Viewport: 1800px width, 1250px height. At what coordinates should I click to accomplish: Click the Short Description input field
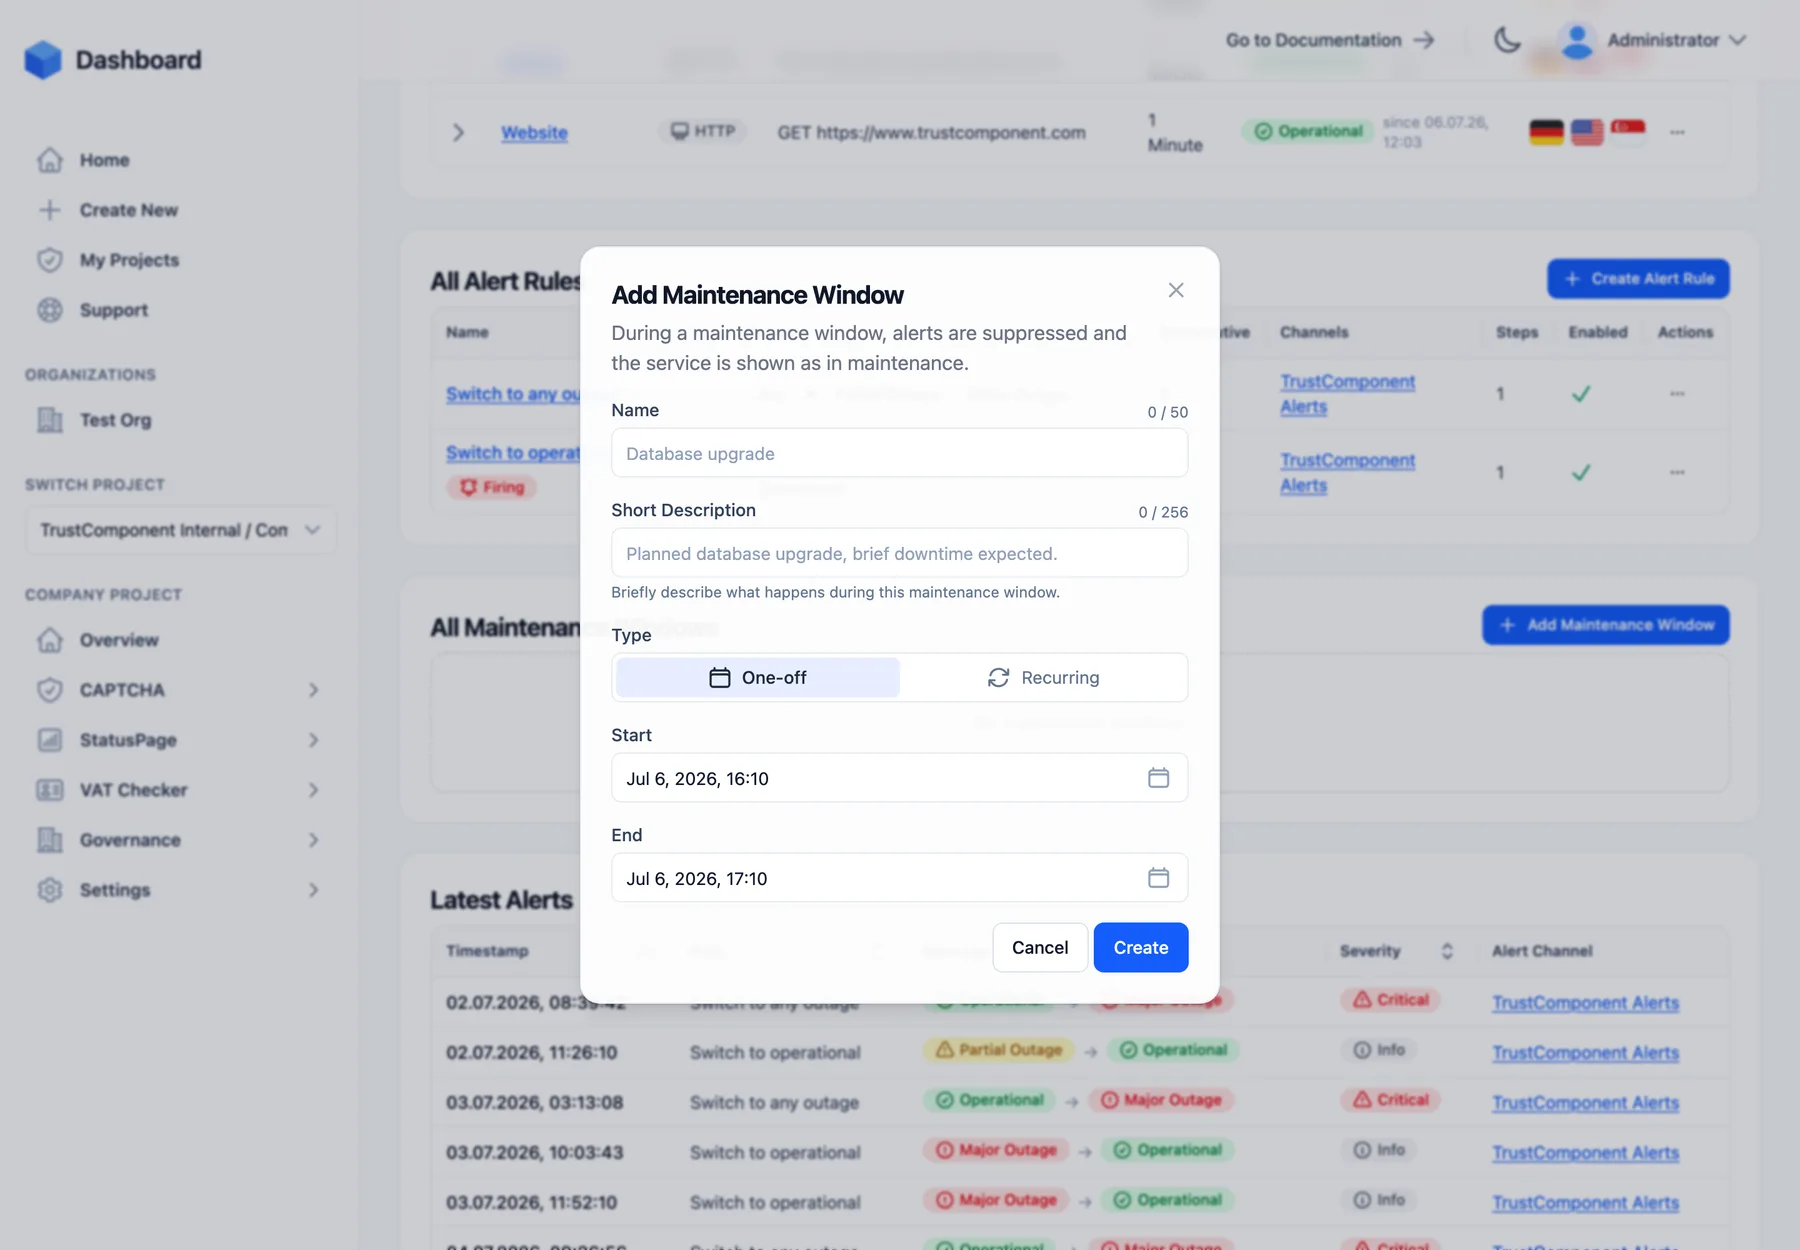click(x=899, y=553)
